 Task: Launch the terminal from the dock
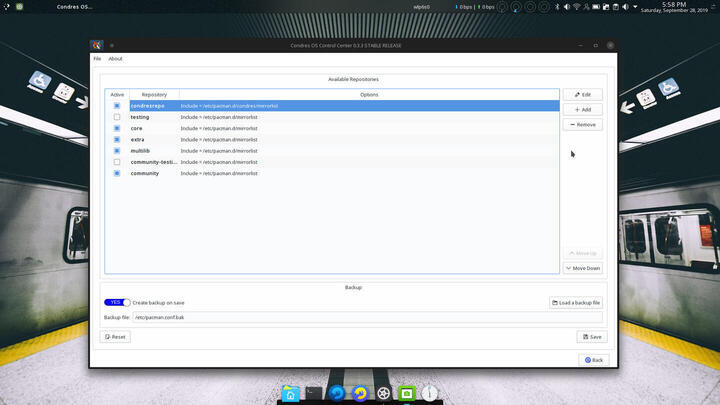coord(314,394)
